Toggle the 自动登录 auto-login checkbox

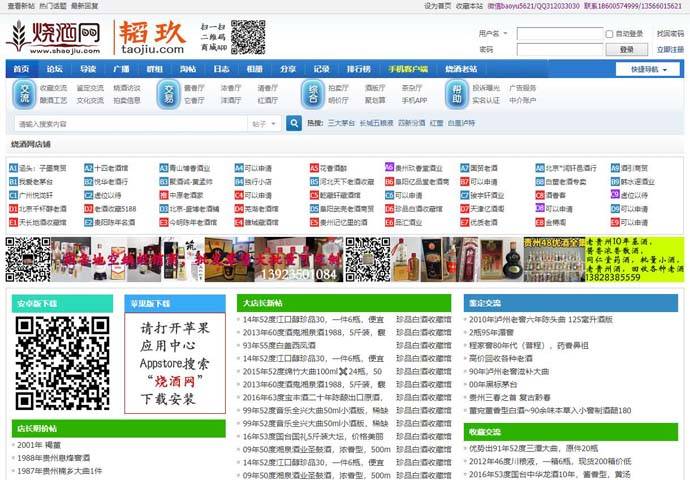609,34
